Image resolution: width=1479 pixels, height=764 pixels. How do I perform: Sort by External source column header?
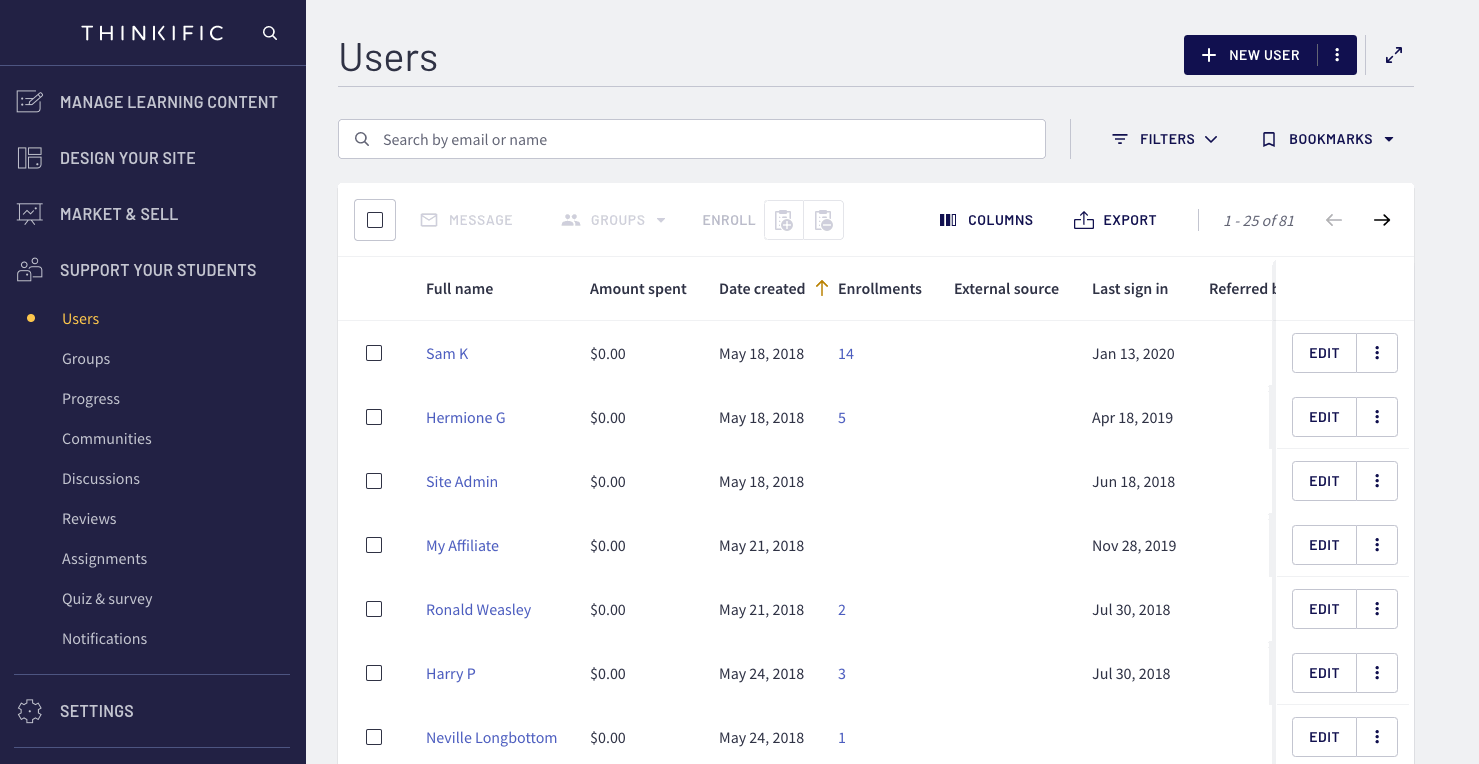pos(1006,289)
